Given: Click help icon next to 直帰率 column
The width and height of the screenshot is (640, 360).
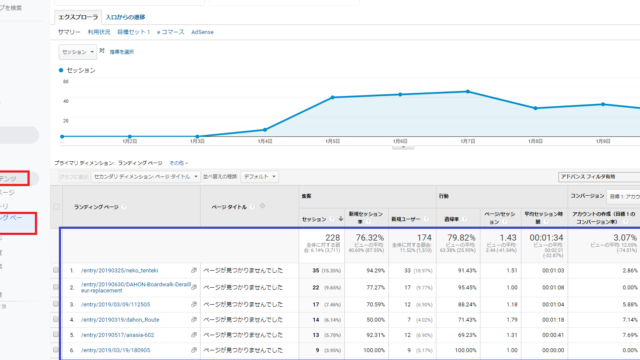Looking at the screenshot, I should [464, 219].
